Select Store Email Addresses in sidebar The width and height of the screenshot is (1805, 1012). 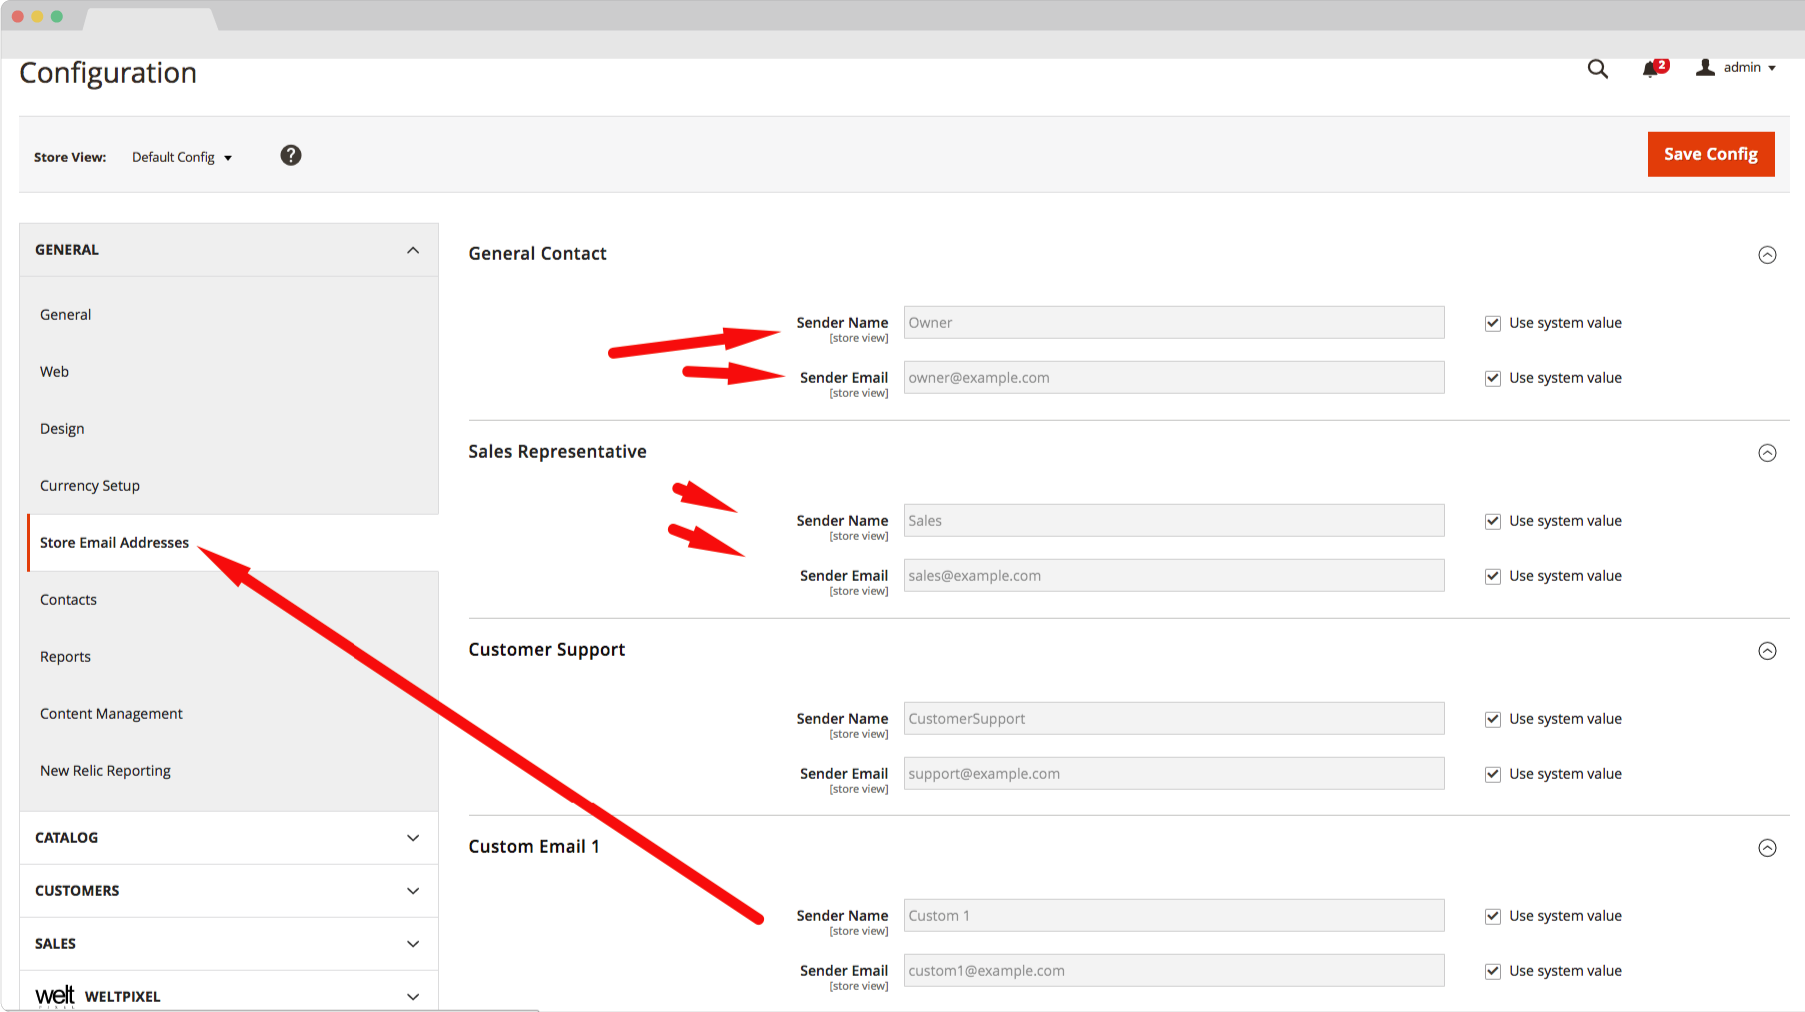click(114, 543)
